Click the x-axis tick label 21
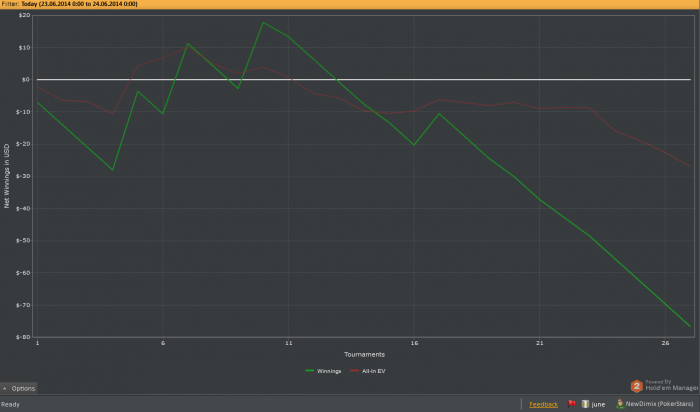 (x=540, y=343)
